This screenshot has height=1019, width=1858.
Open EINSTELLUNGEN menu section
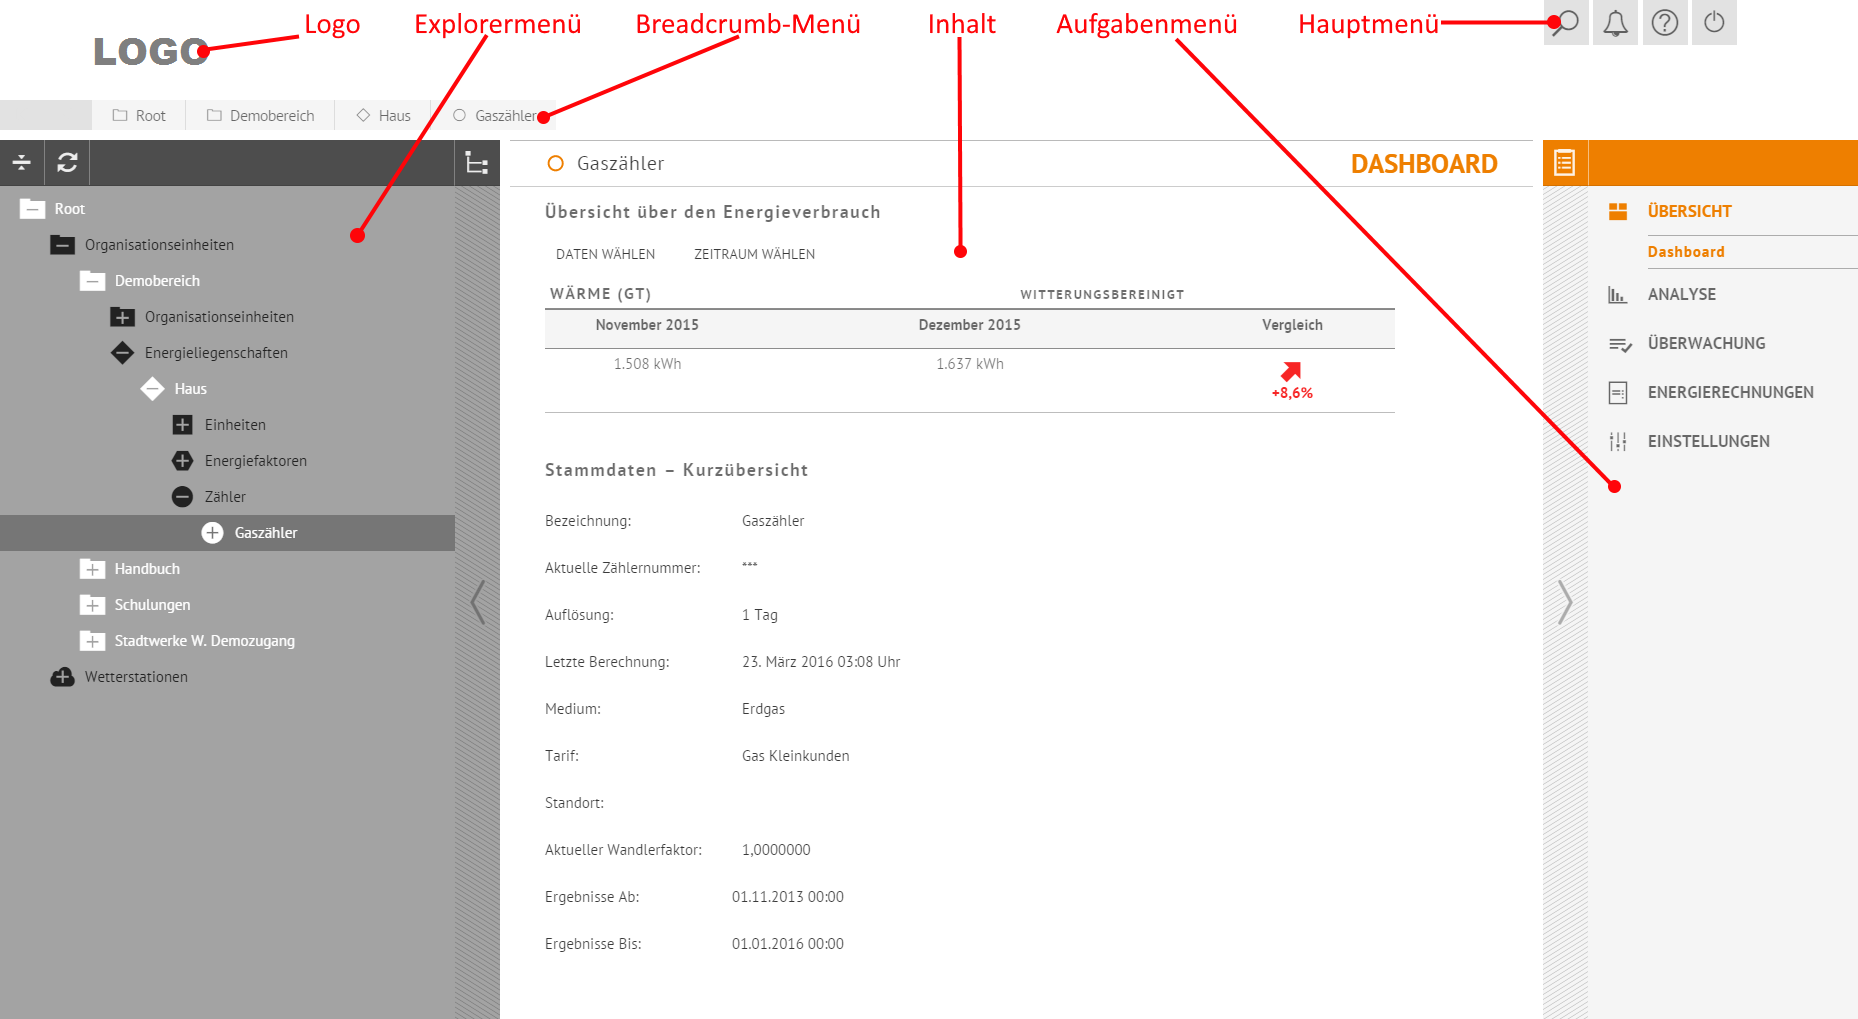(x=1708, y=442)
